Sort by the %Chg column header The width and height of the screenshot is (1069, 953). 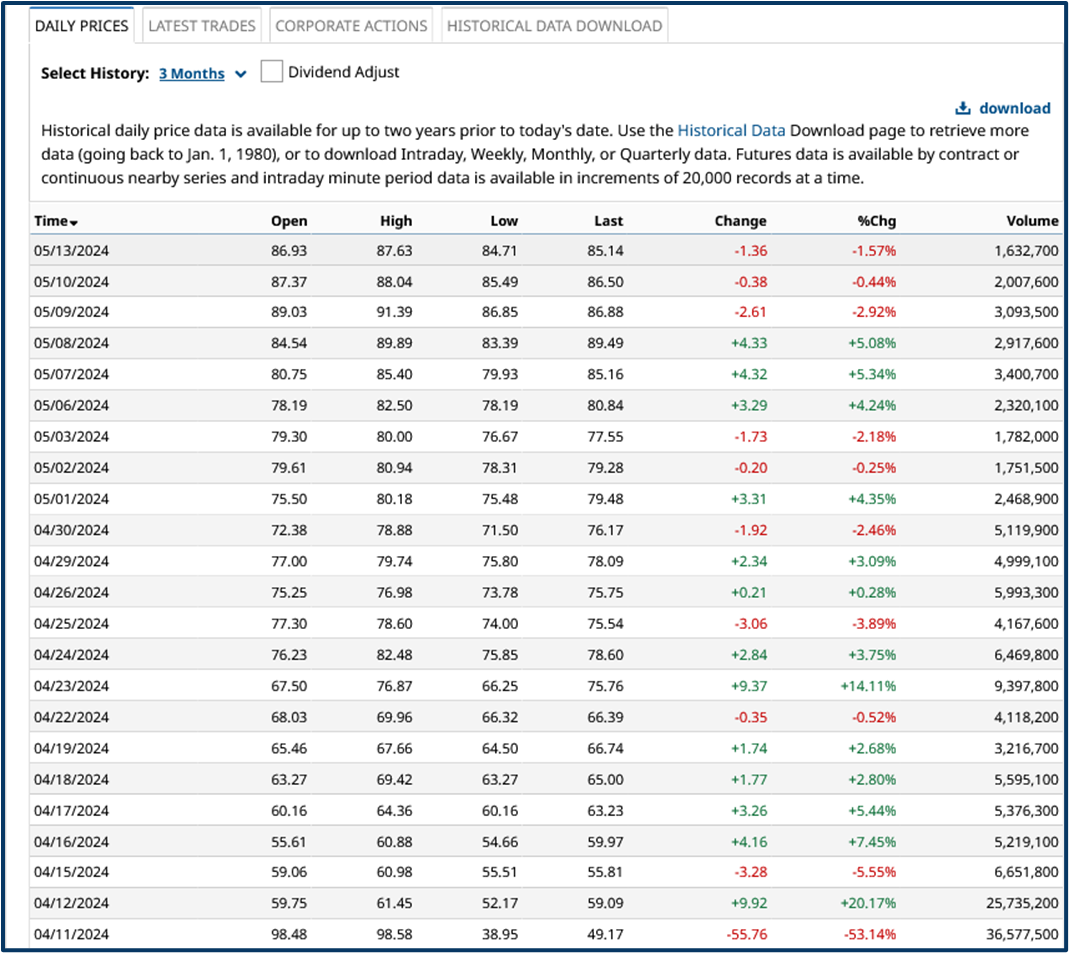pyautogui.click(x=876, y=221)
